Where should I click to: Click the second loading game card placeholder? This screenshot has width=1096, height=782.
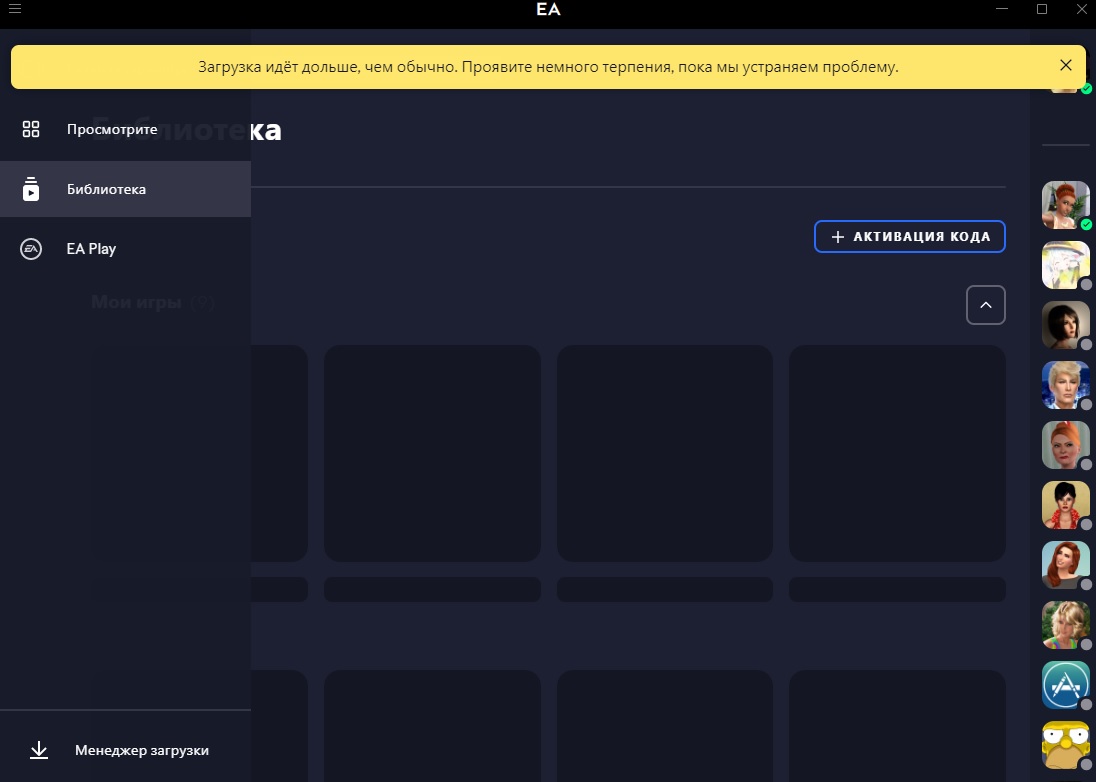(x=432, y=453)
